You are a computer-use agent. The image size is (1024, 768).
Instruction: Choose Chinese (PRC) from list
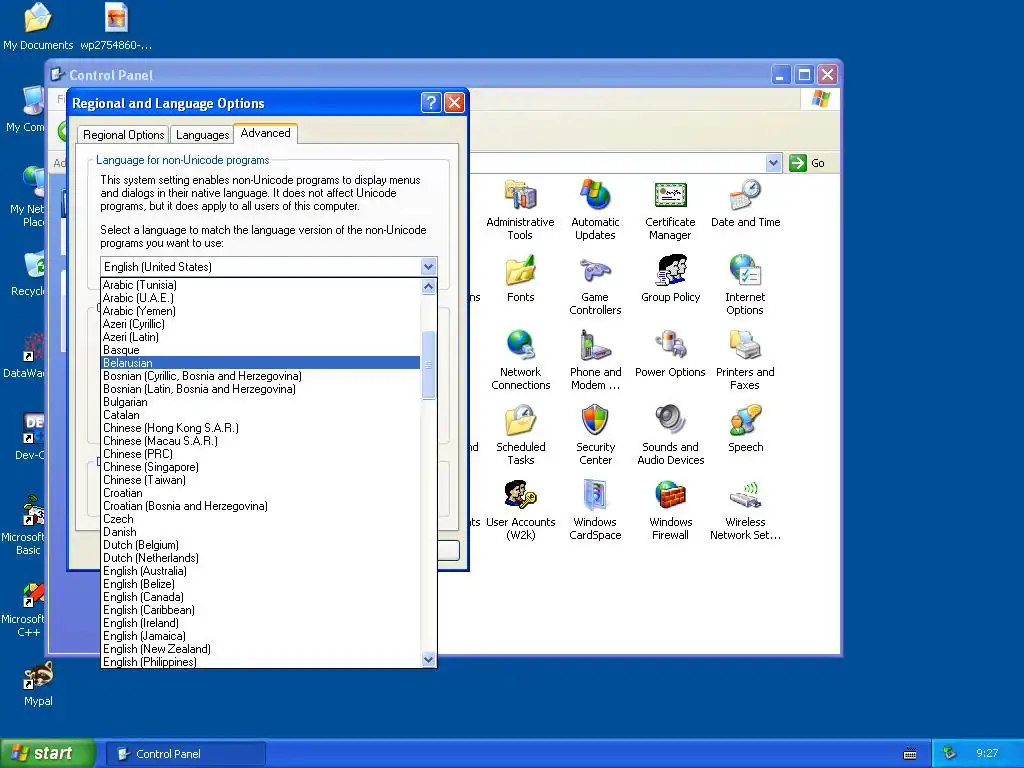pyautogui.click(x=261, y=454)
